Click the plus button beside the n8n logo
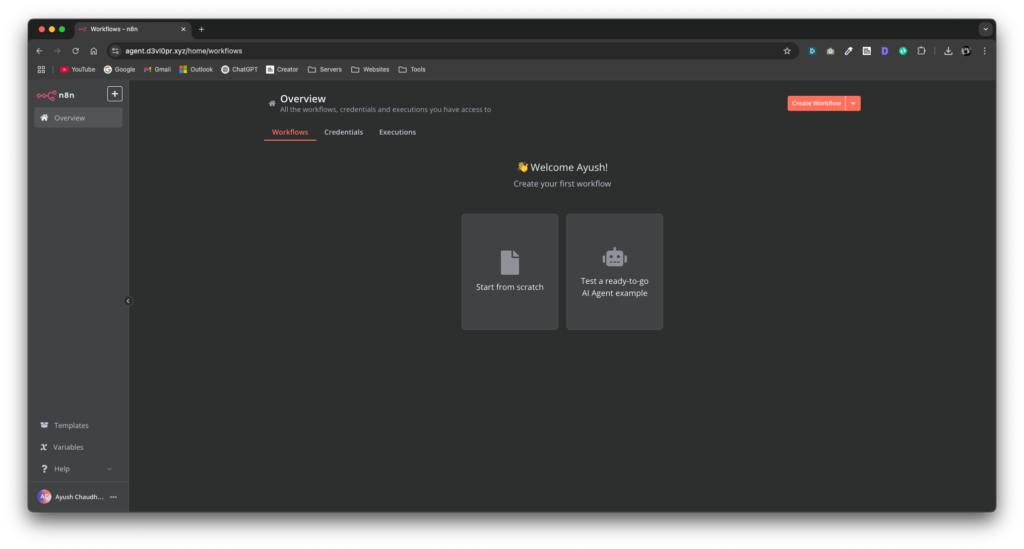Screen dimensions: 1024x549 (114, 94)
